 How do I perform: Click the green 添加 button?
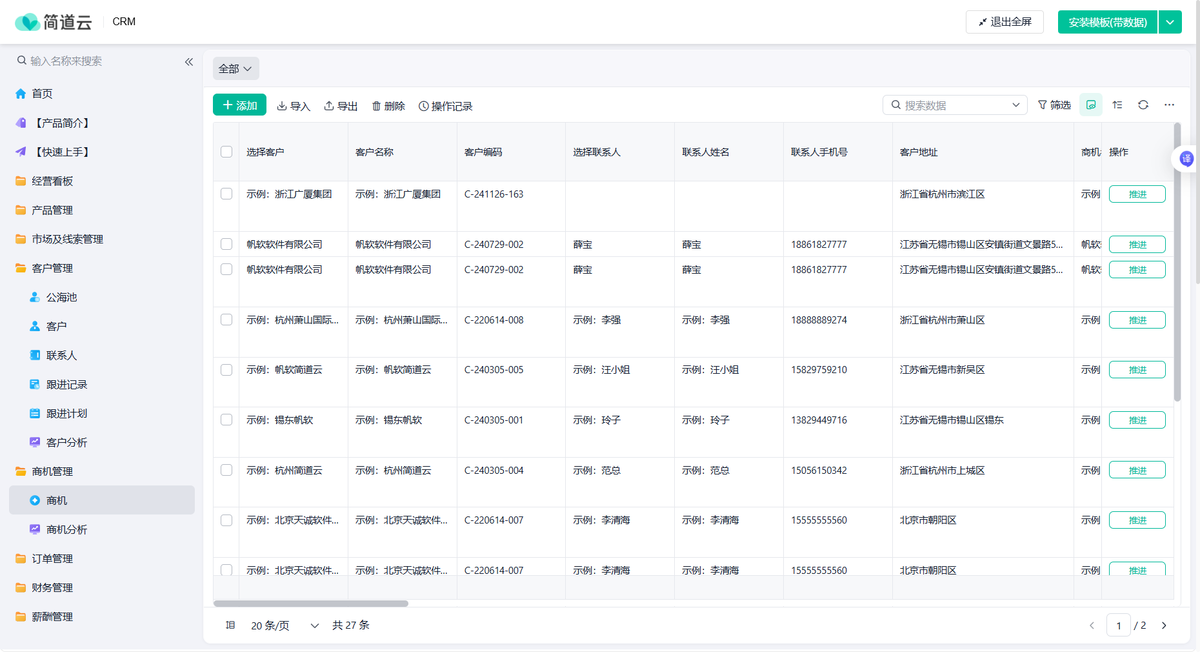coord(240,105)
